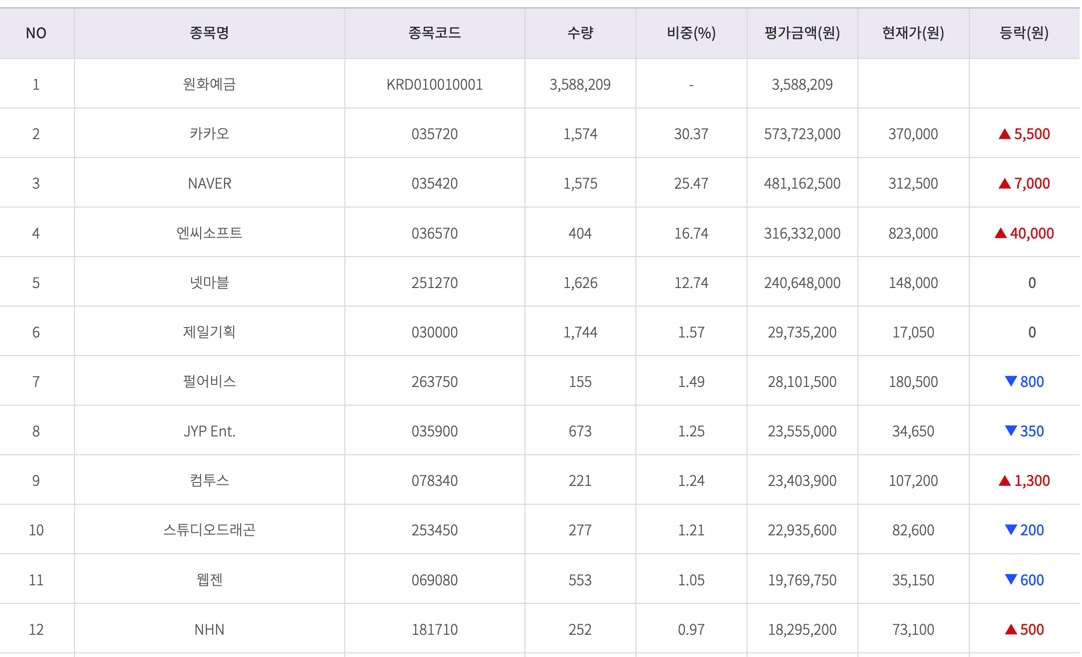1082x657 pixels.
Task: Click the NO column header
Action: click(36, 32)
